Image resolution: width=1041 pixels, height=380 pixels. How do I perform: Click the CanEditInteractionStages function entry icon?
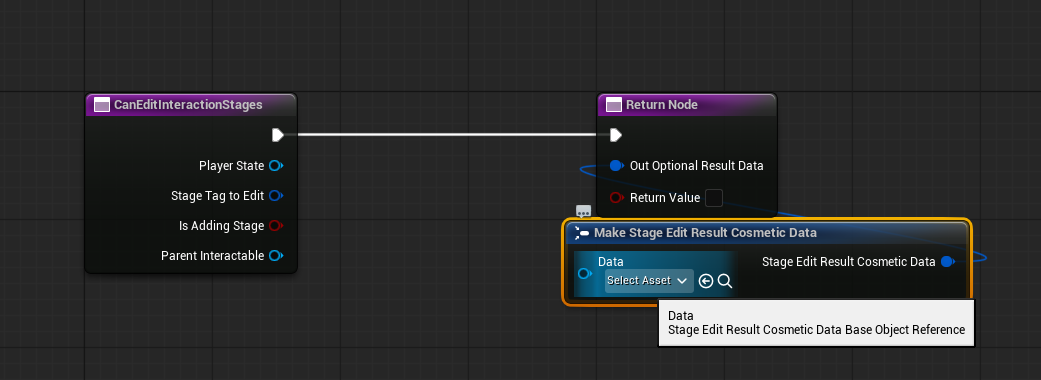(102, 105)
